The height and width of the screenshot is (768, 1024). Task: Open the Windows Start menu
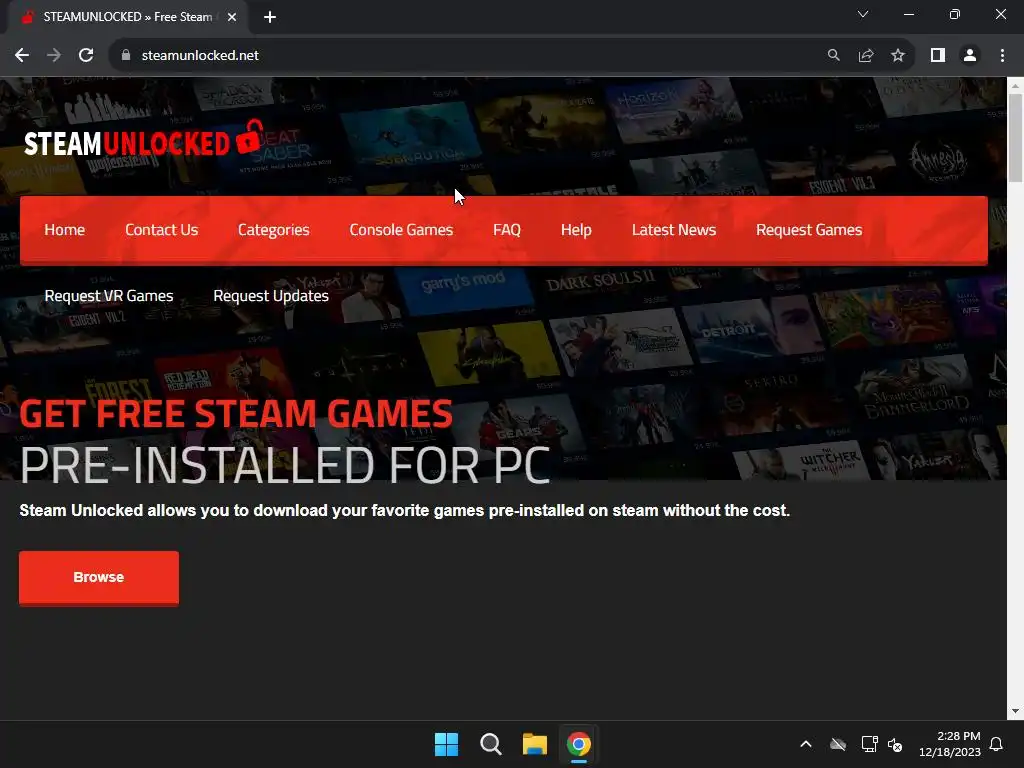(447, 744)
